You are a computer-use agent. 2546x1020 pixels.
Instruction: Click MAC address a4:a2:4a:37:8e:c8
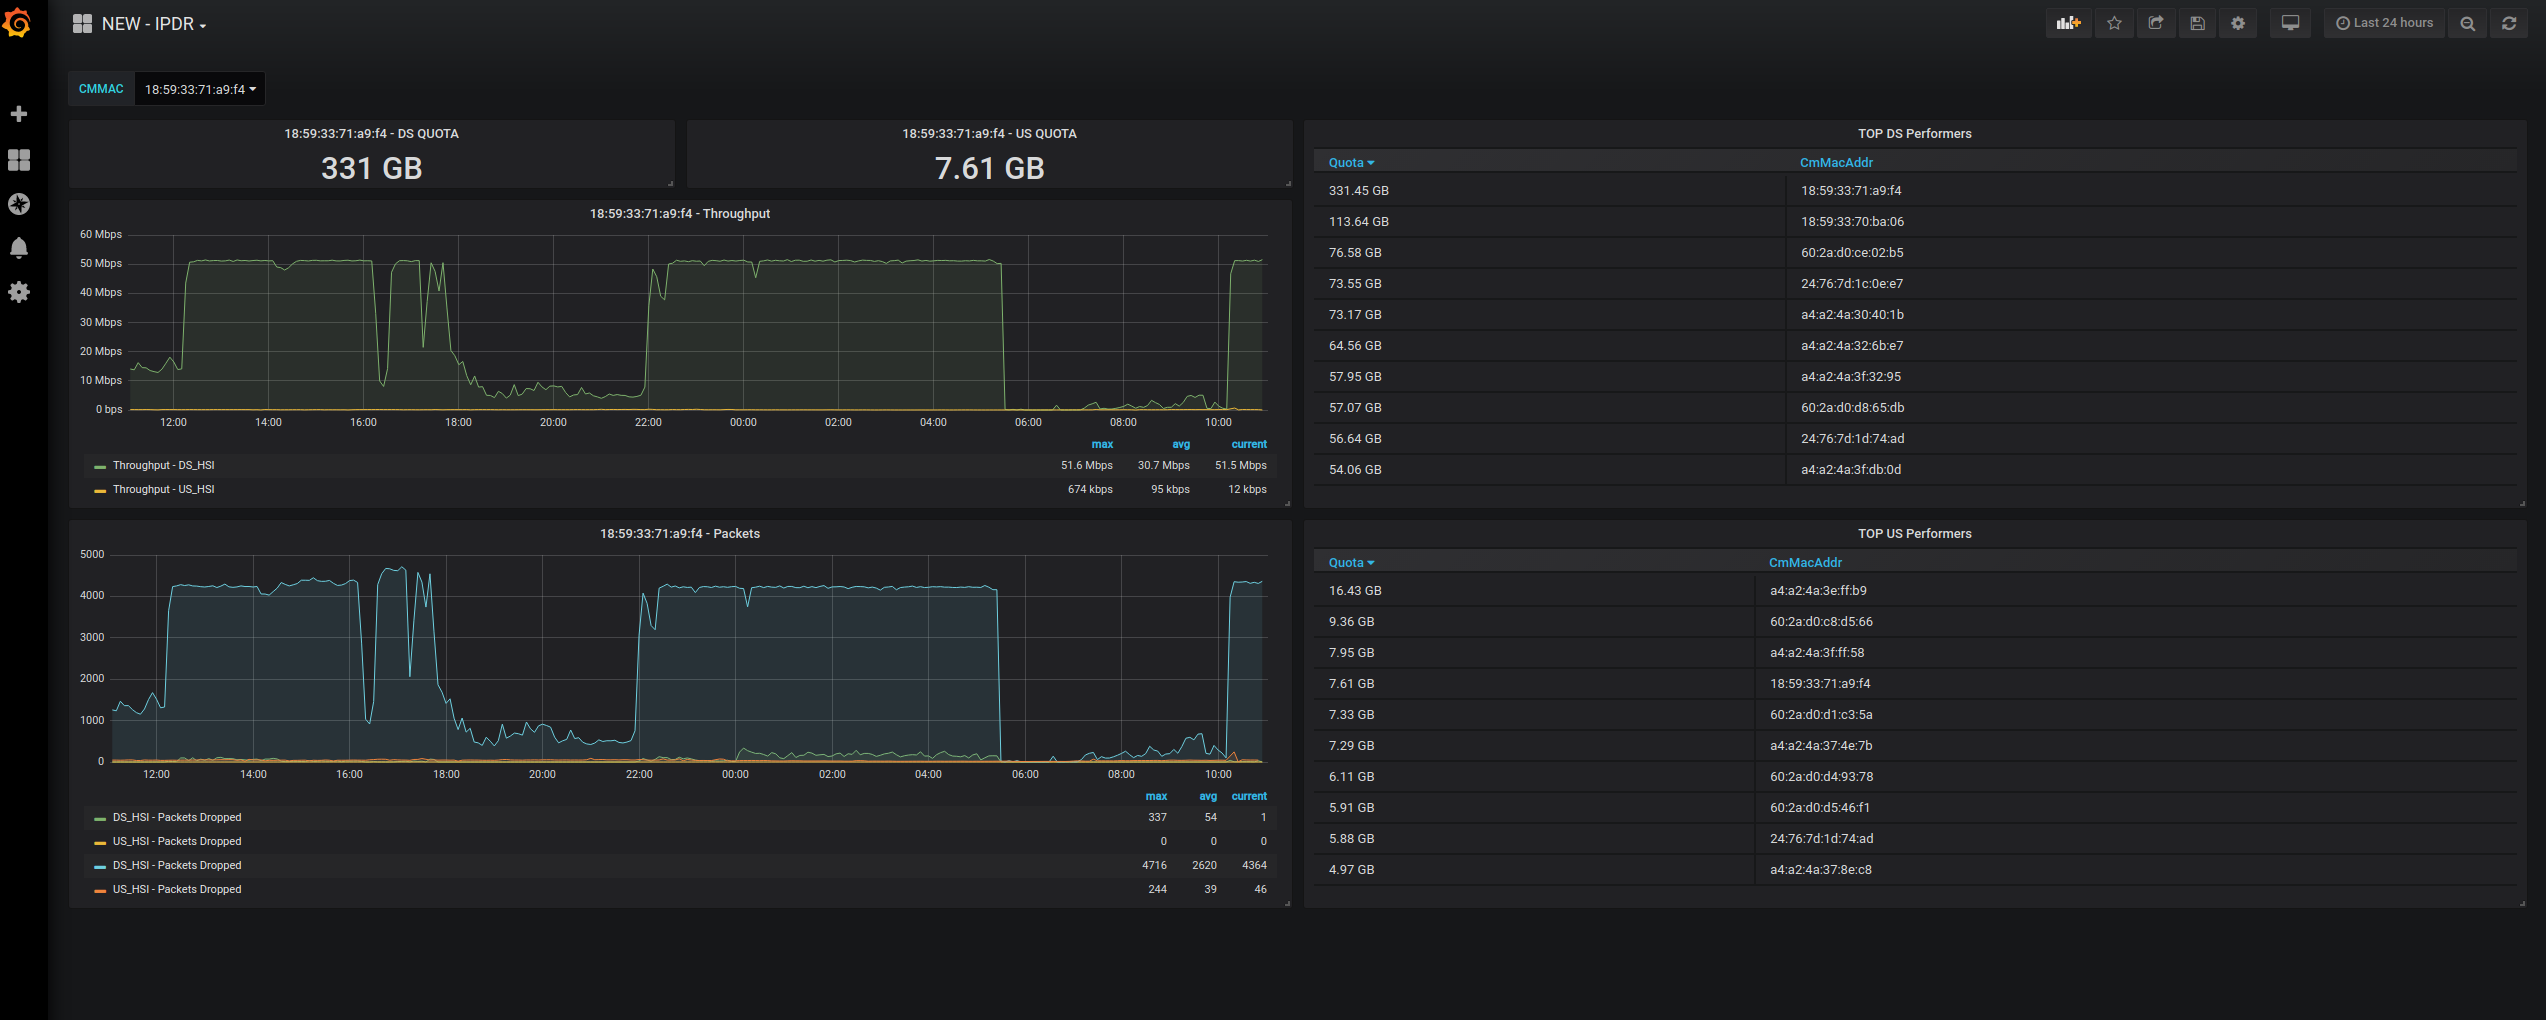click(1820, 870)
